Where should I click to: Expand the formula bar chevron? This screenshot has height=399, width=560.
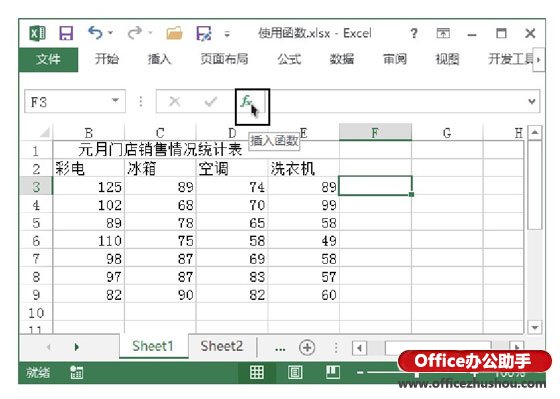pos(532,102)
